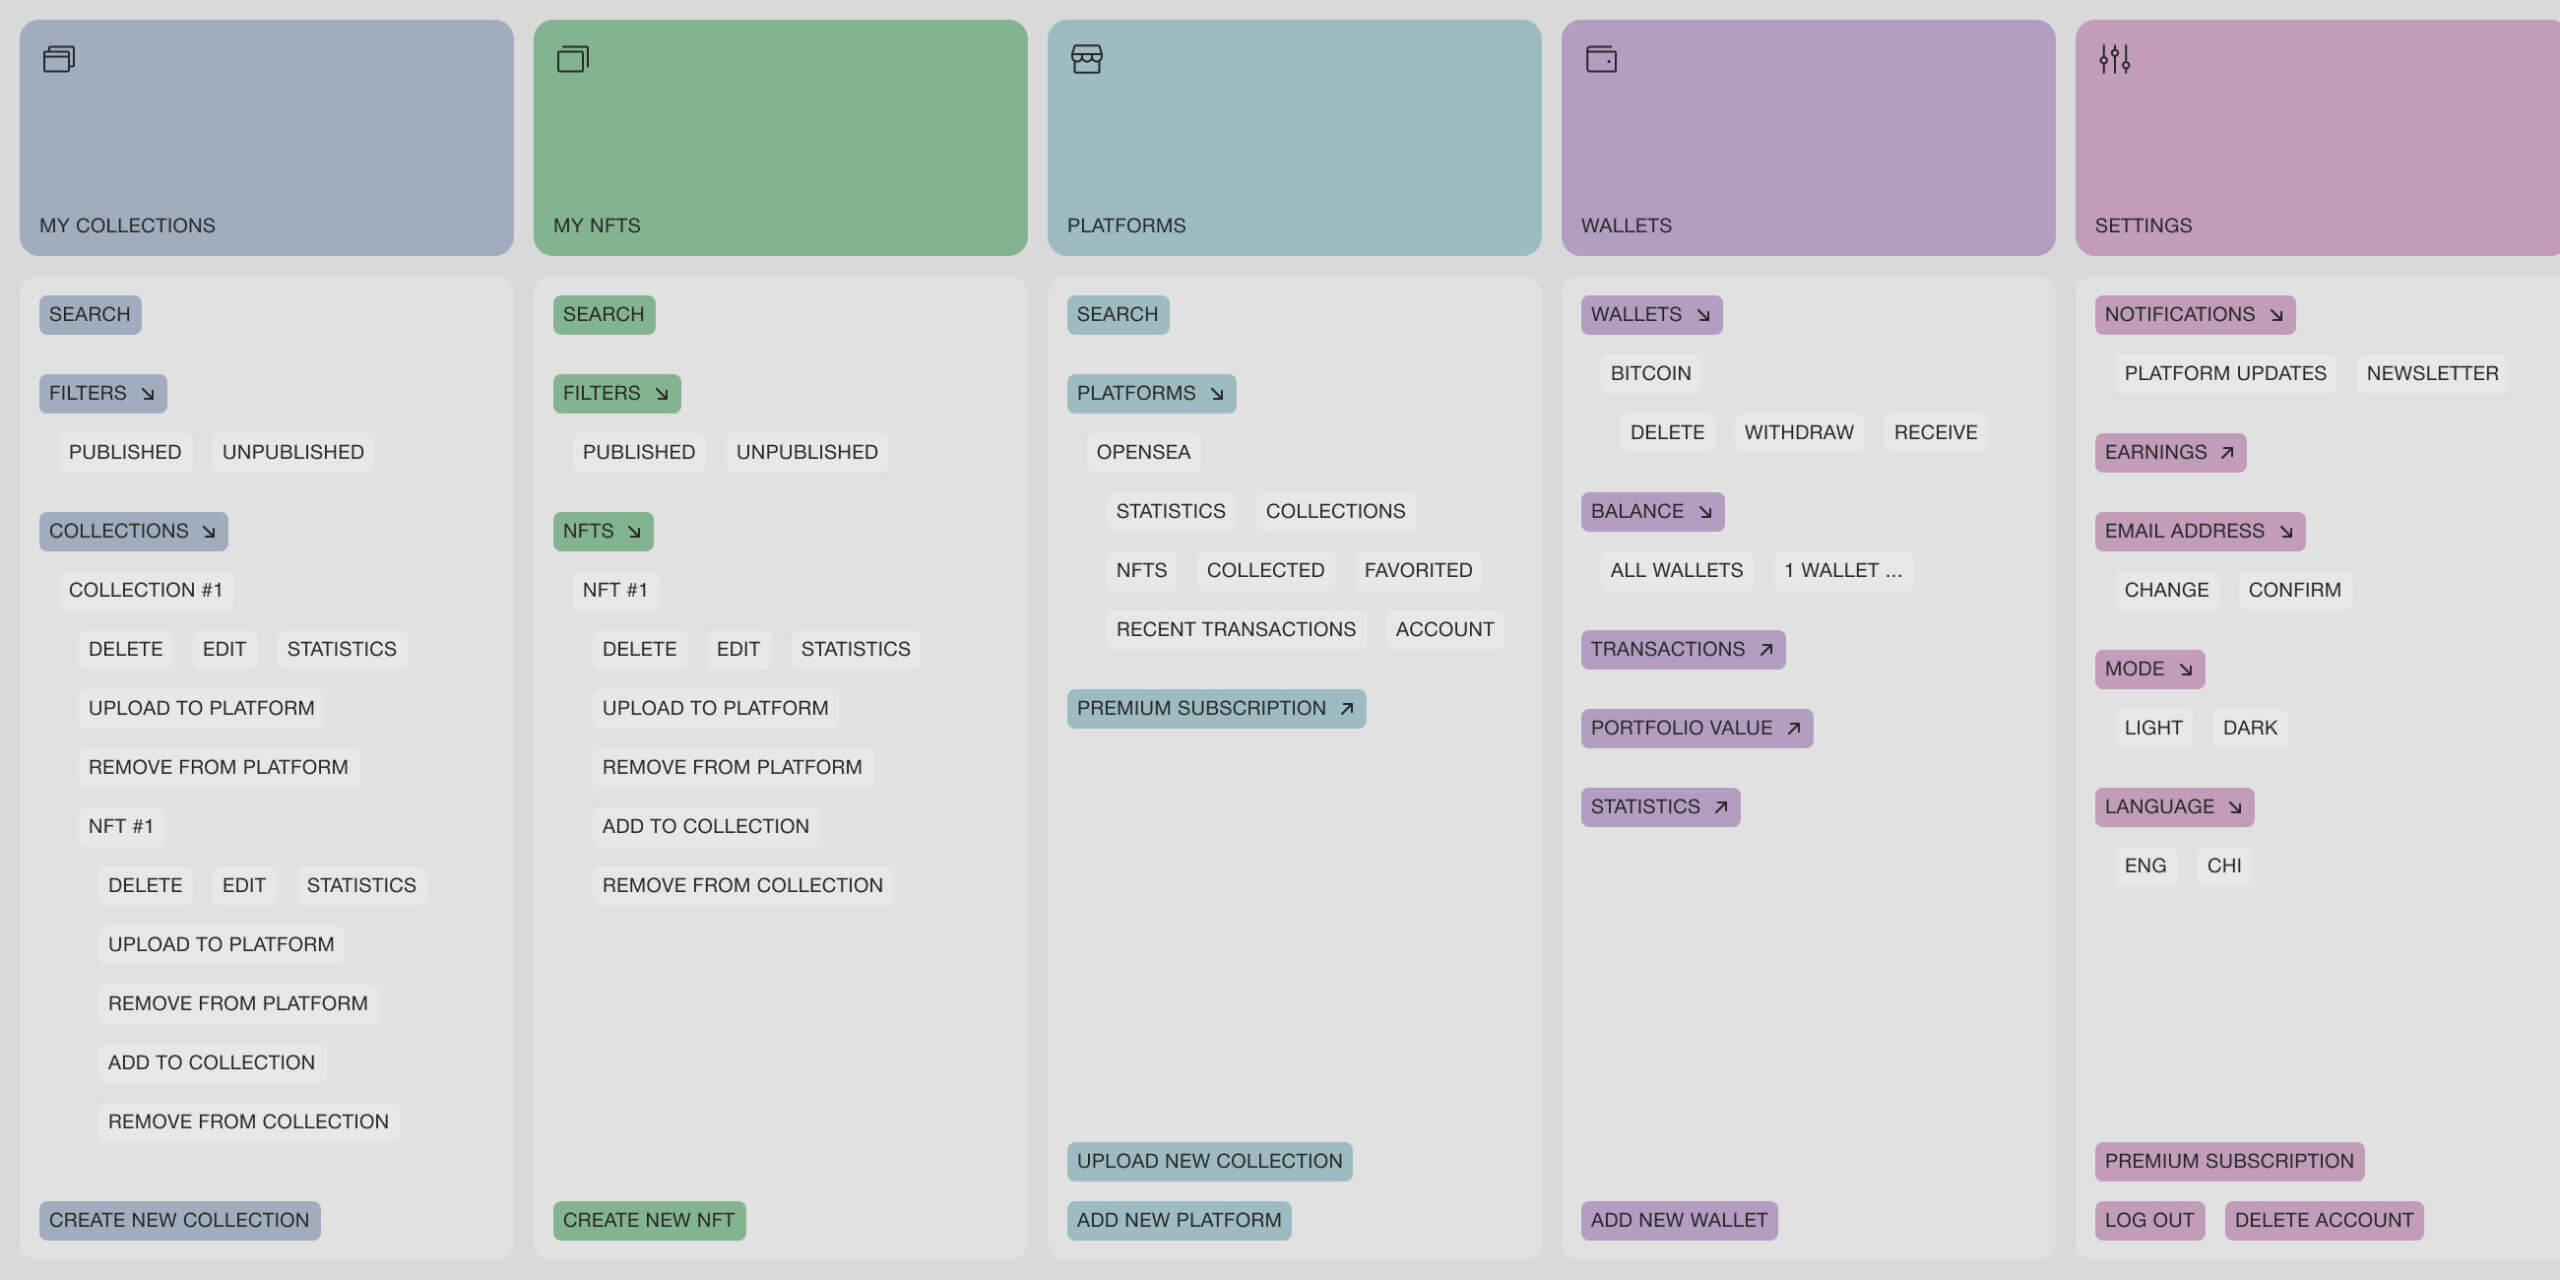This screenshot has height=1280, width=2560.
Task: Click the My NFTs panel icon
Action: (x=573, y=59)
